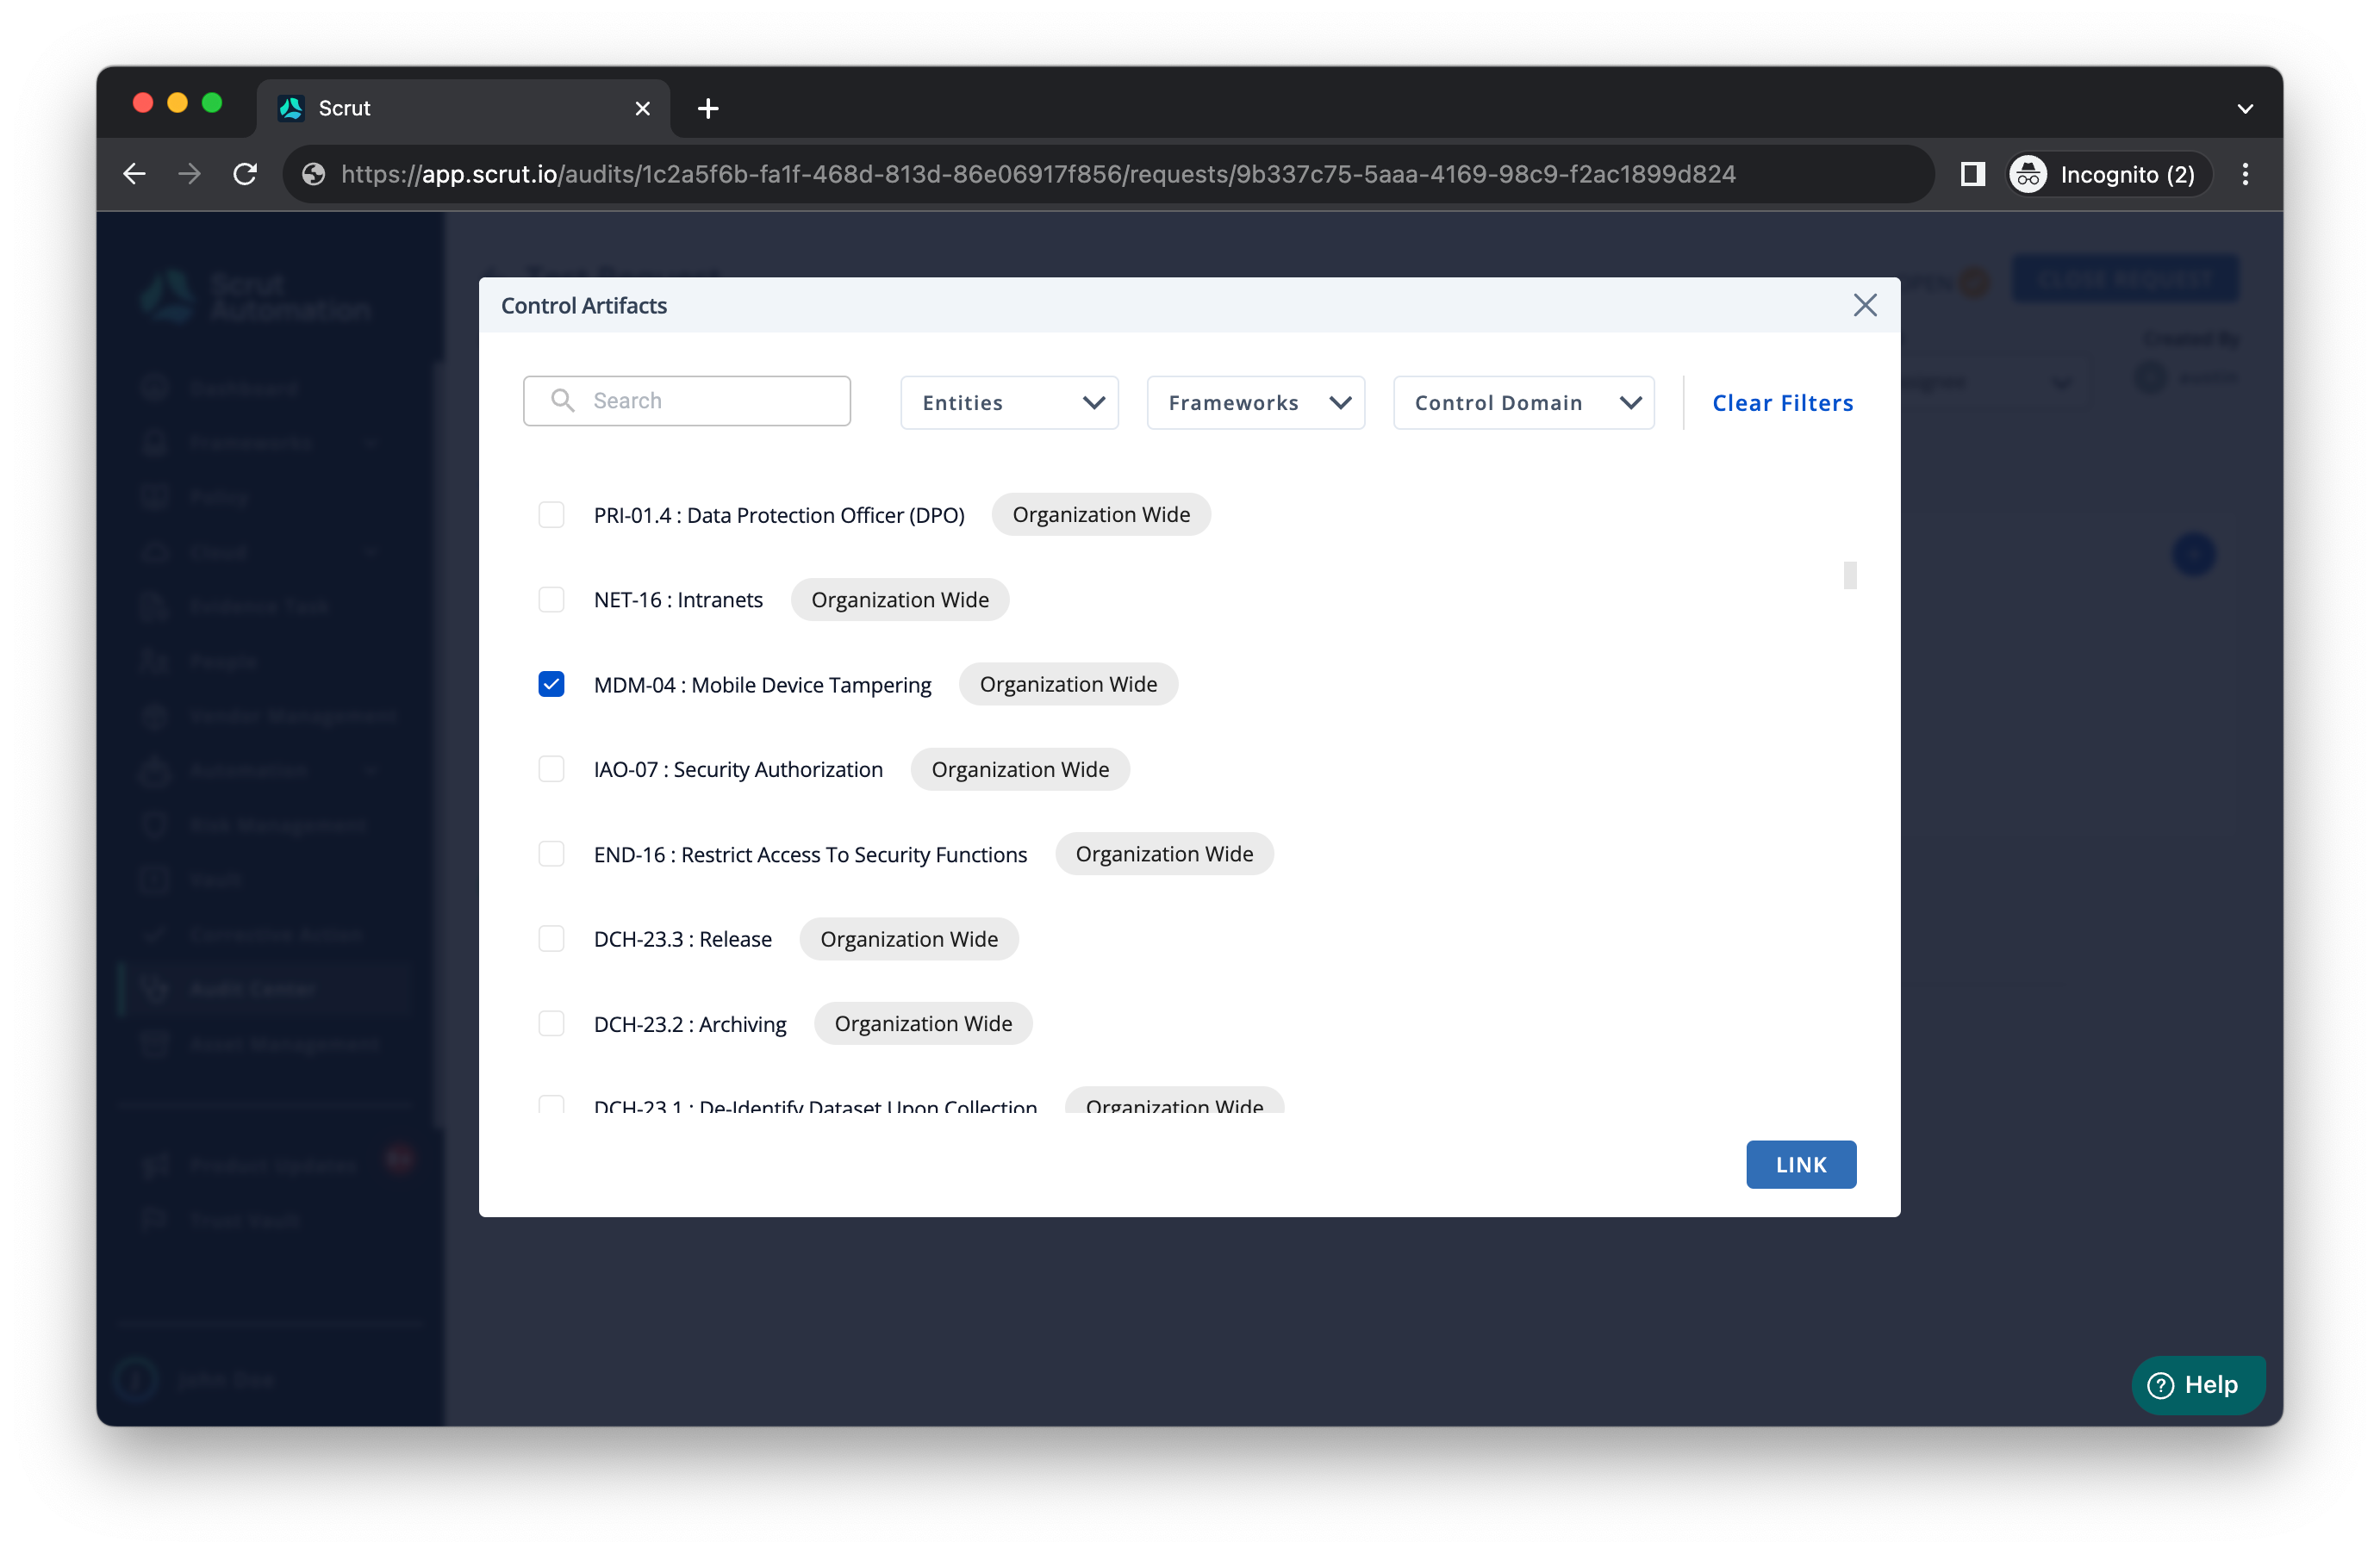Viewport: 2380px width, 1554px height.
Task: Check the IAO-07 Security Authorization checkbox
Action: 551,769
